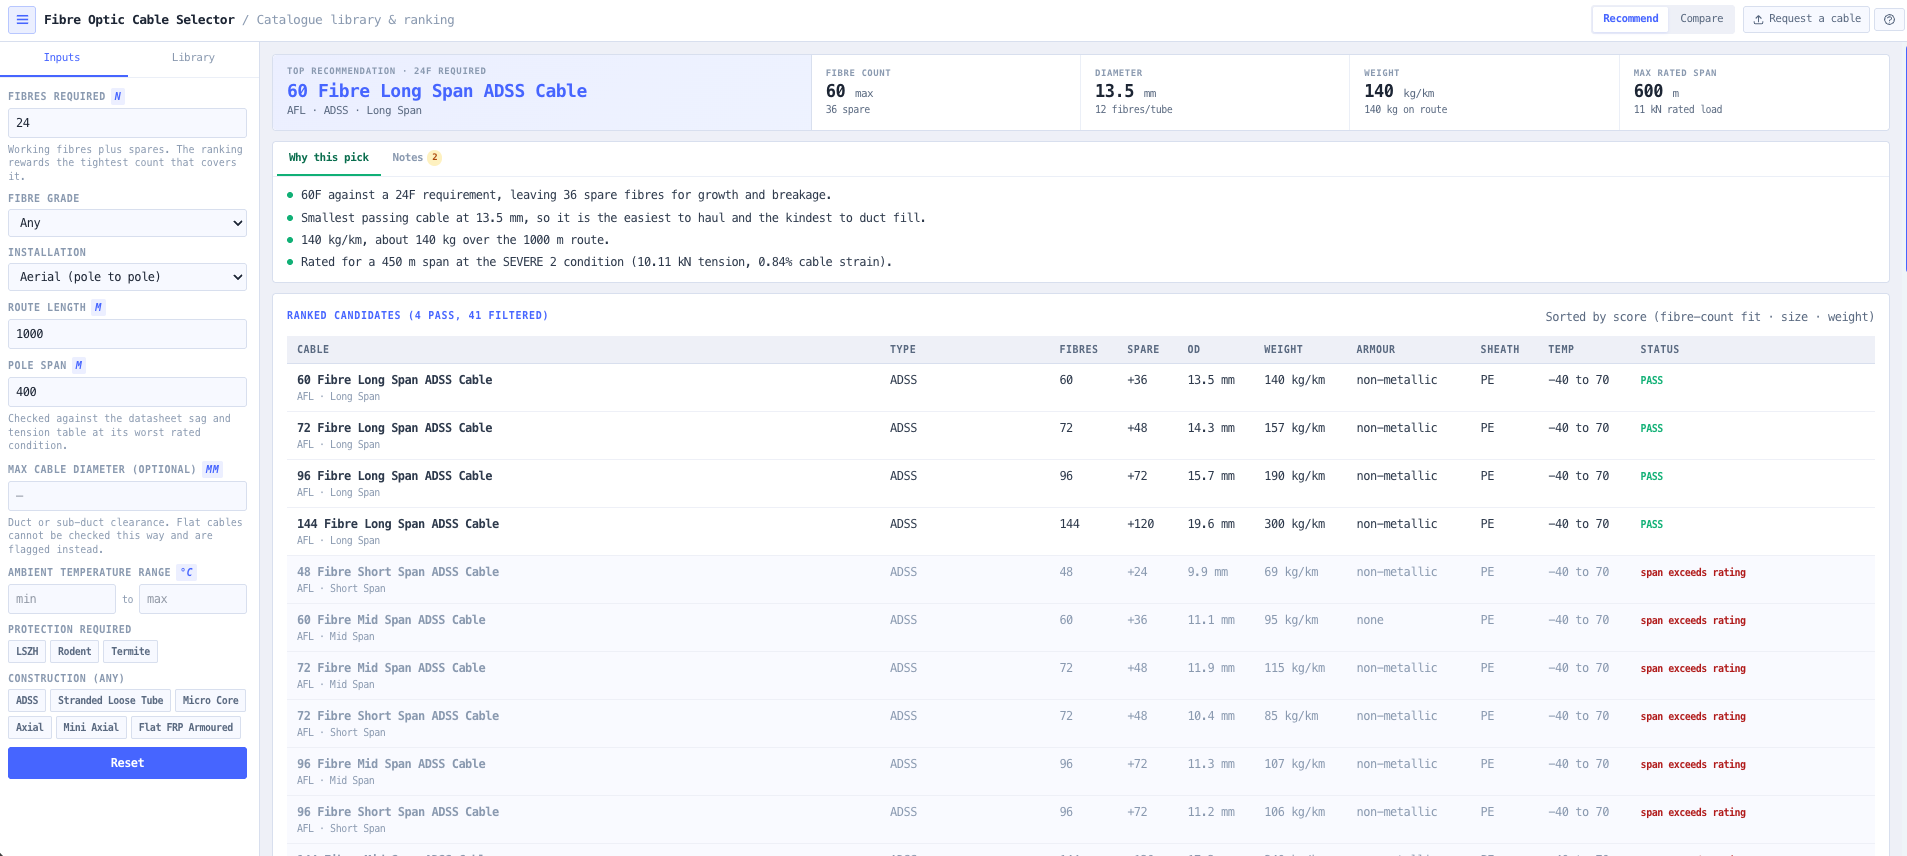1907x856 pixels.
Task: Toggle the sidebar hamburger menu icon
Action: (x=22, y=20)
